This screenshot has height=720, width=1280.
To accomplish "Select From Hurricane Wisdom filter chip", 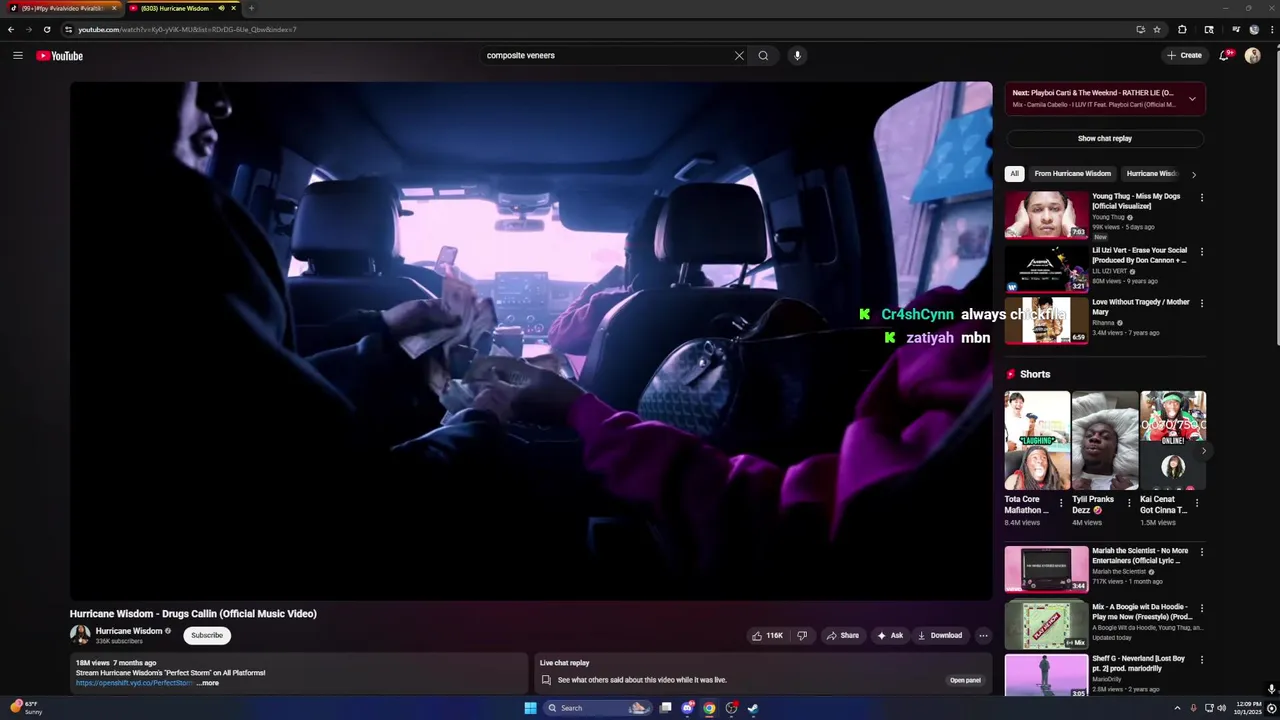I will point(1072,173).
